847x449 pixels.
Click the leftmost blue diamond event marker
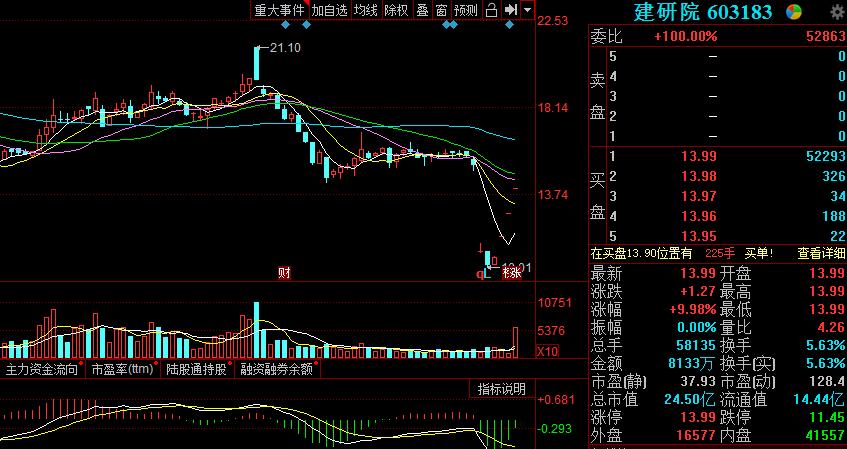[286, 24]
